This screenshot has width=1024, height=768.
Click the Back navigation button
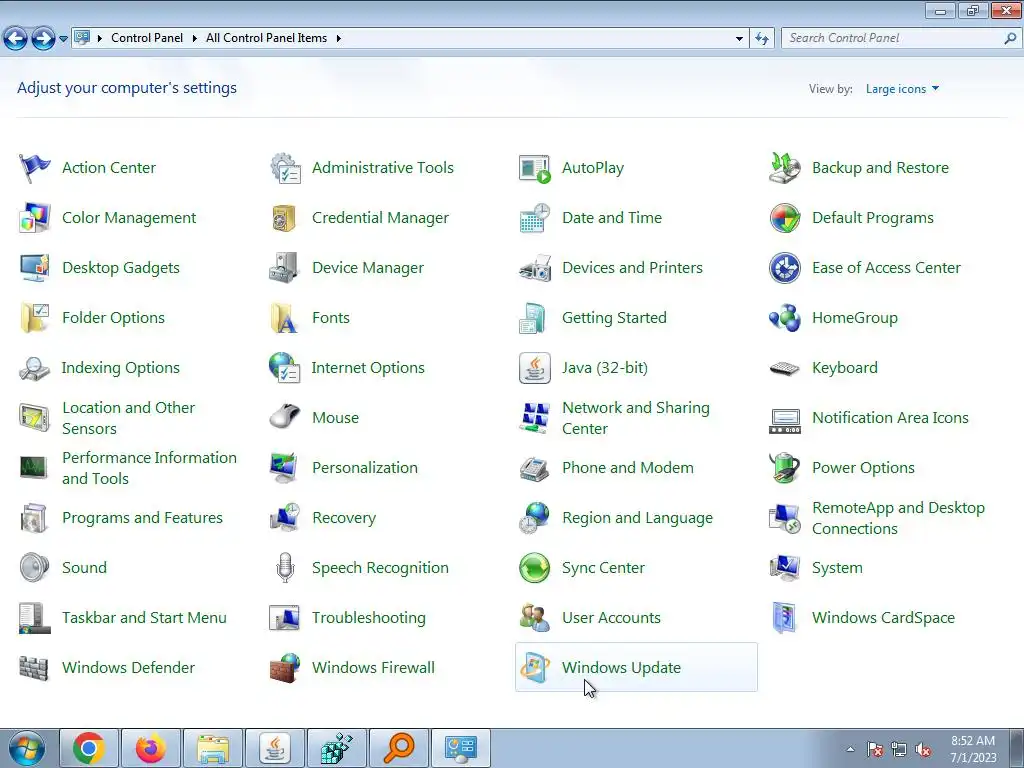[16, 39]
